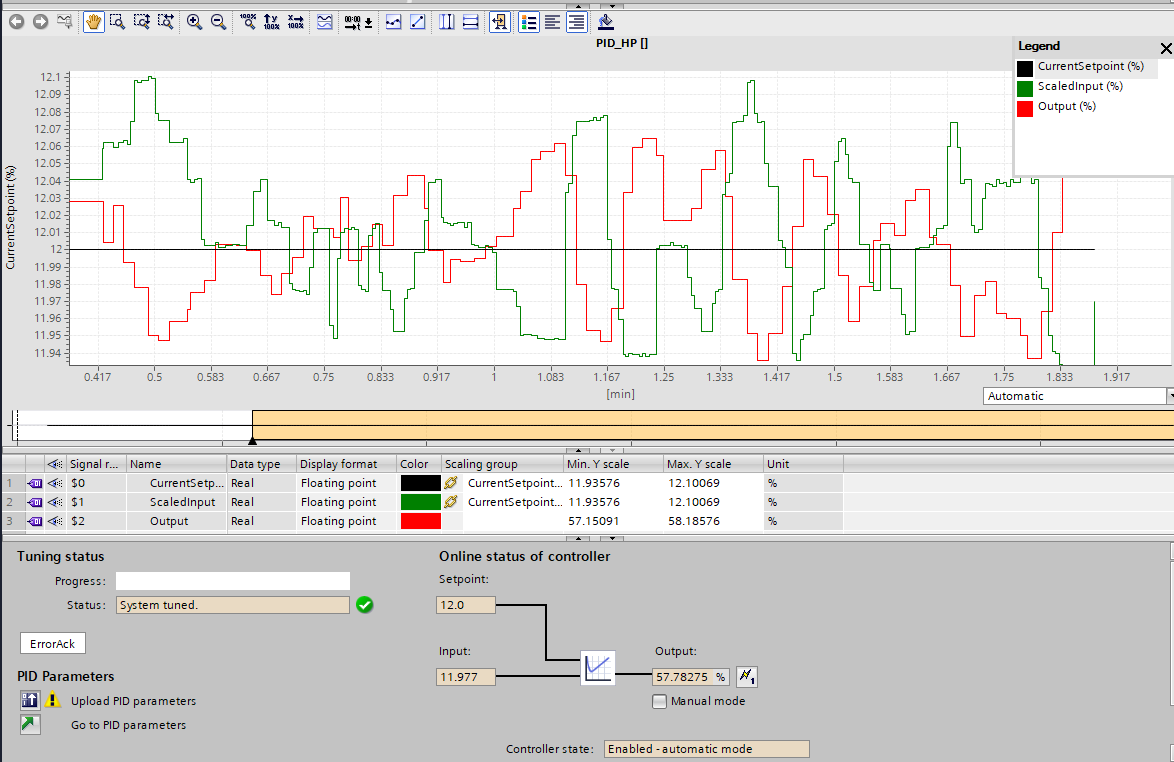Toggle the show legend toolbar button
Image resolution: width=1174 pixels, height=762 pixels.
click(x=528, y=21)
